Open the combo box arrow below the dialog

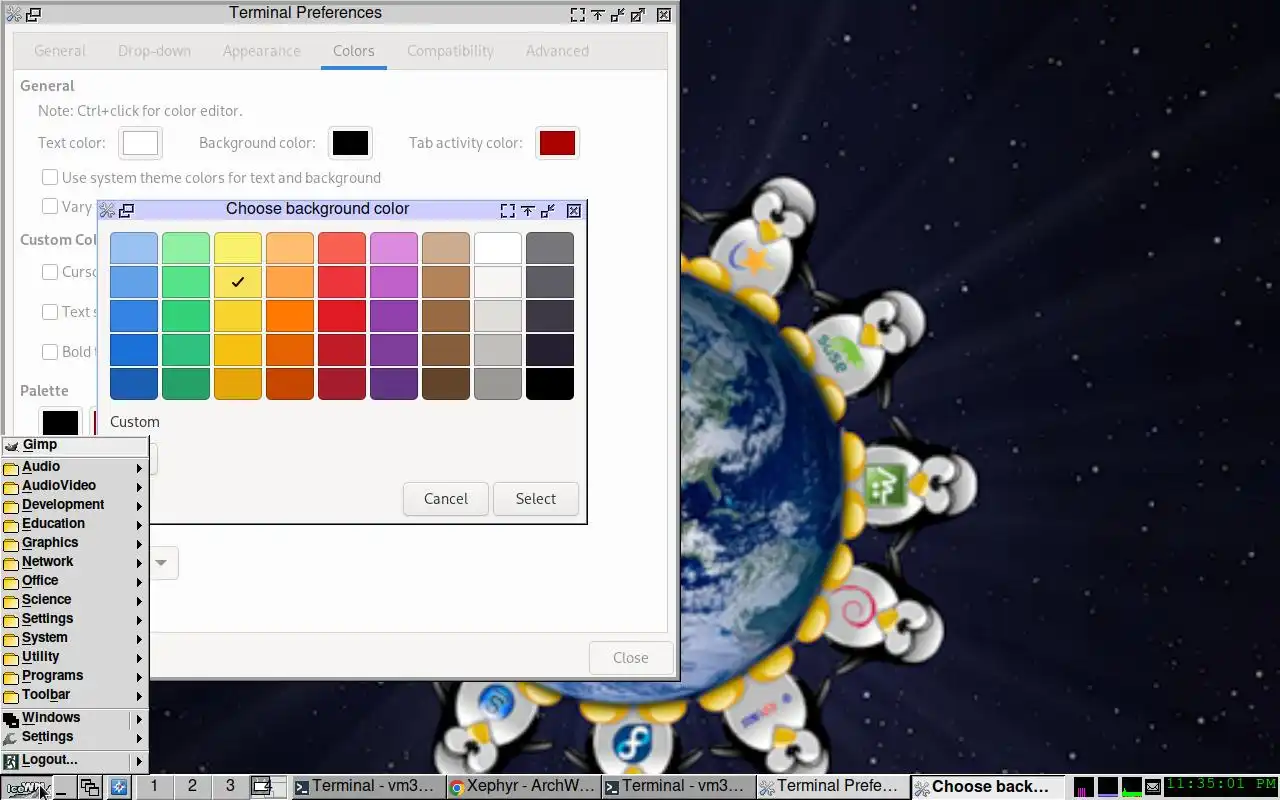162,563
